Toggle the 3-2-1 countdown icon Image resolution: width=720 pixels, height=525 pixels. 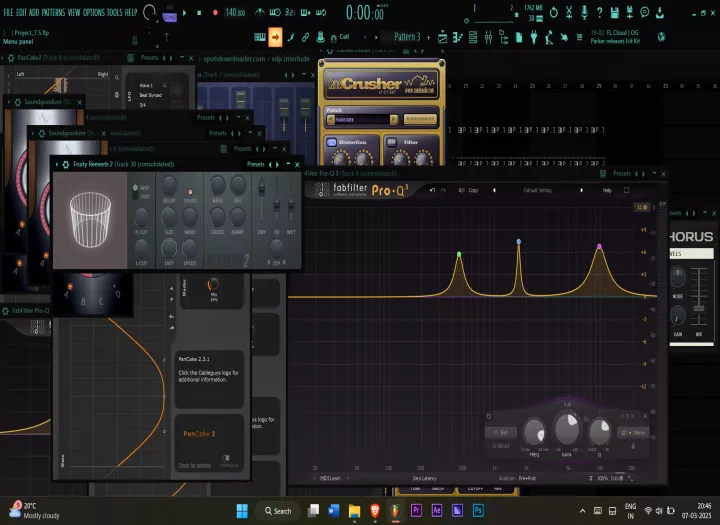coord(290,12)
